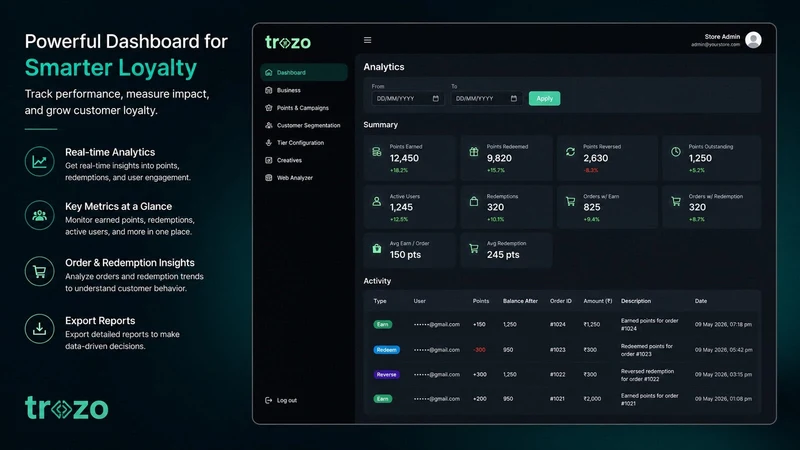Open the Store Admin avatar
The width and height of the screenshot is (800, 450).
(x=753, y=40)
